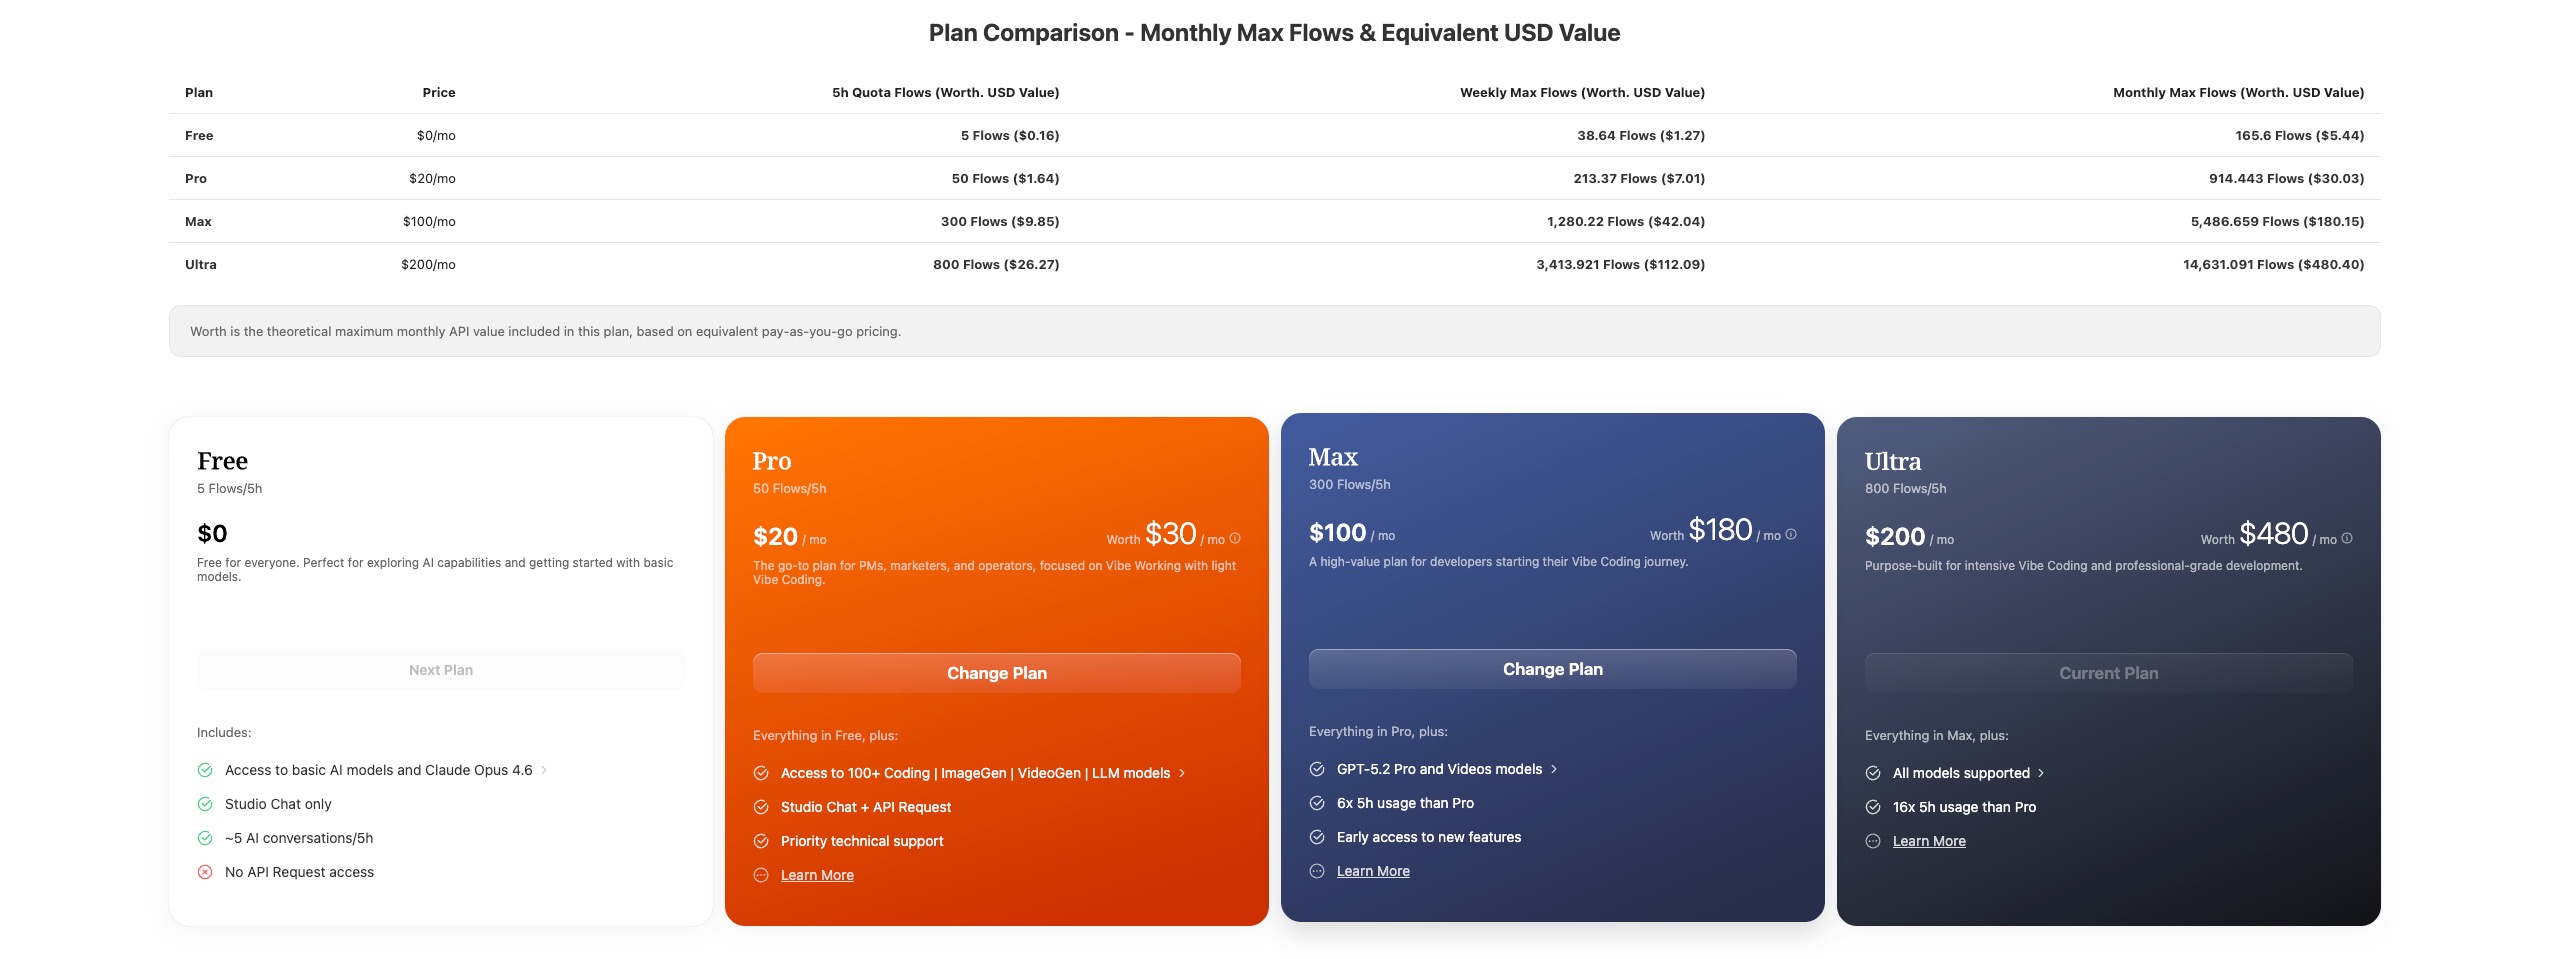The image size is (2552, 959).
Task: Click the green check beside Studio Chat only
Action: (x=205, y=803)
